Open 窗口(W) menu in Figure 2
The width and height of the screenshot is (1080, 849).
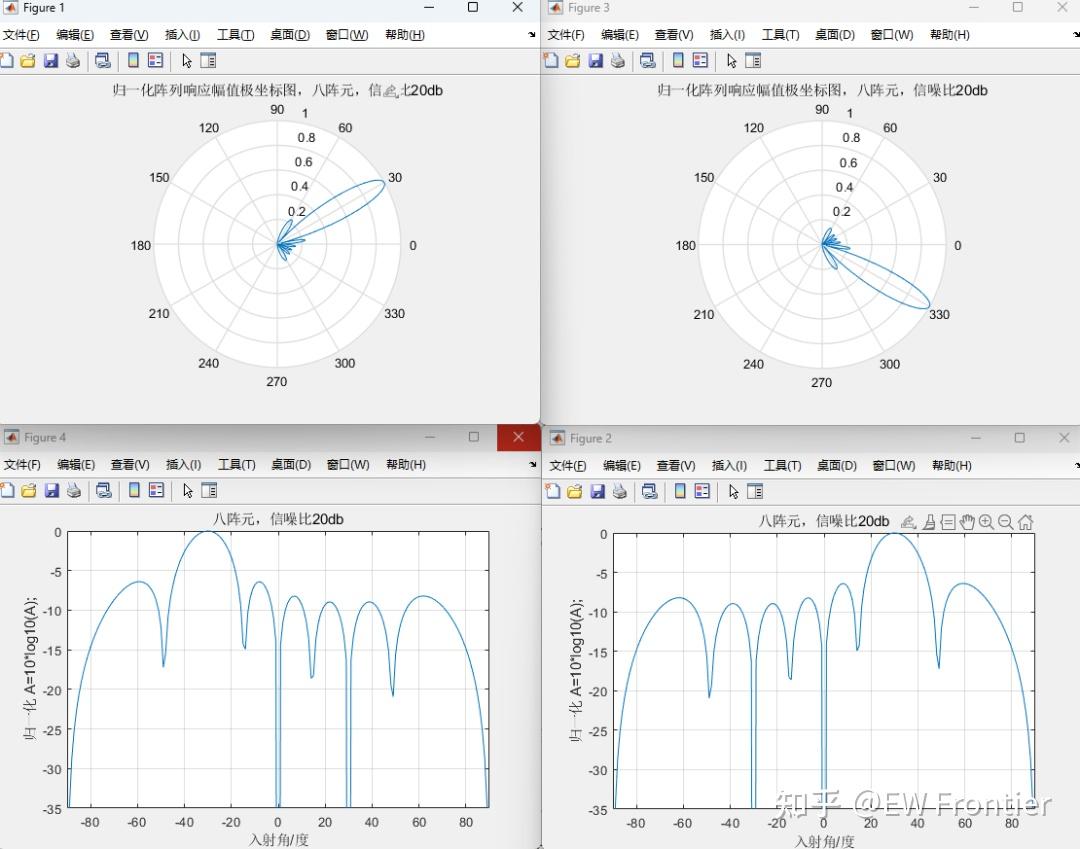point(894,466)
